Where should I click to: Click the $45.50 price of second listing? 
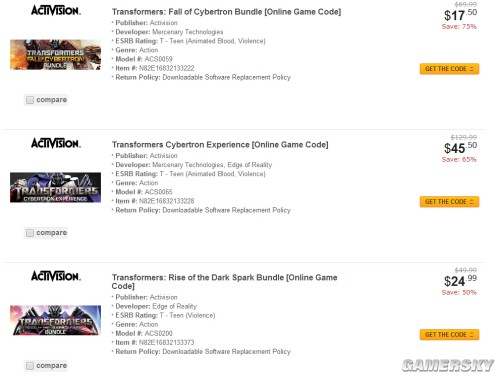click(460, 148)
